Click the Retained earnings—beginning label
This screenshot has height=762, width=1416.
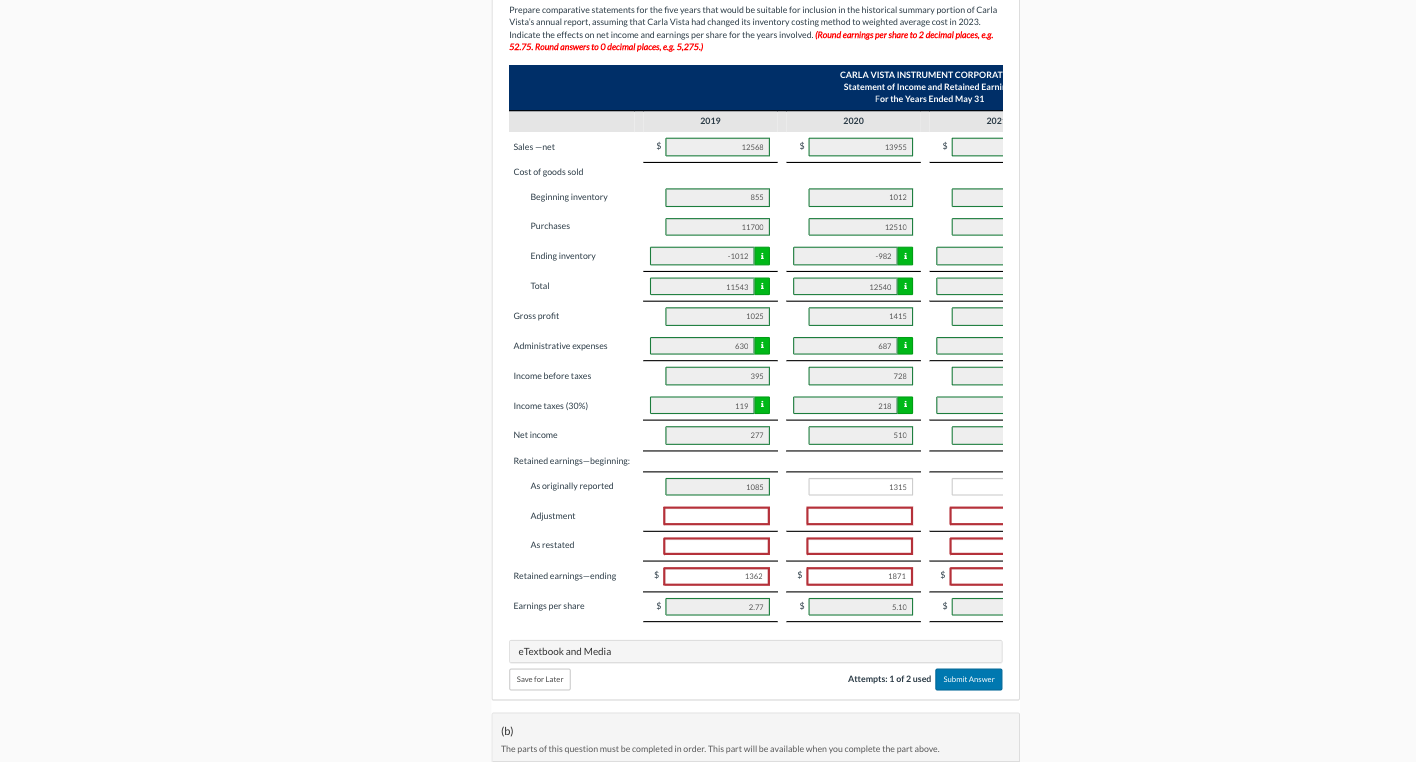(x=572, y=461)
